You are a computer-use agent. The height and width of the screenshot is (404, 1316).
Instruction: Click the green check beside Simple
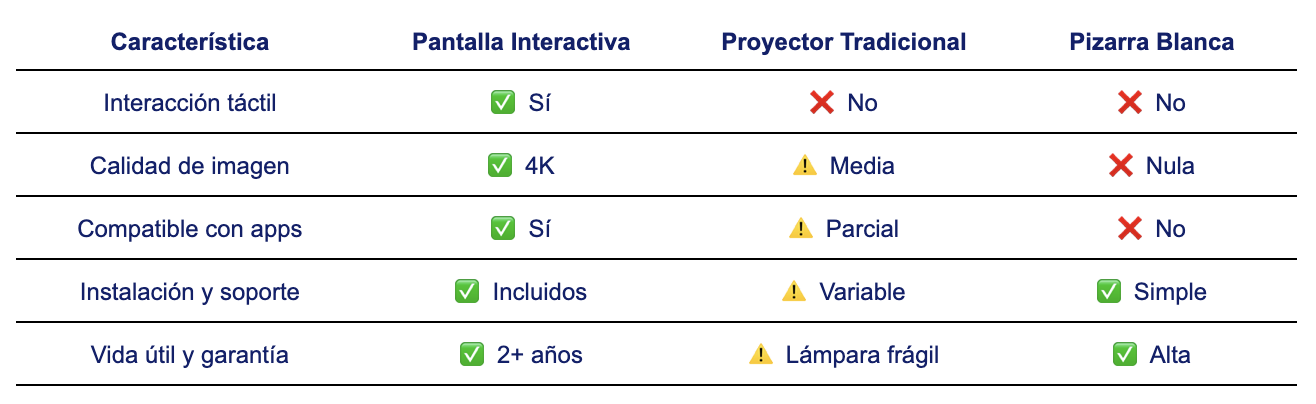pyautogui.click(x=1108, y=292)
